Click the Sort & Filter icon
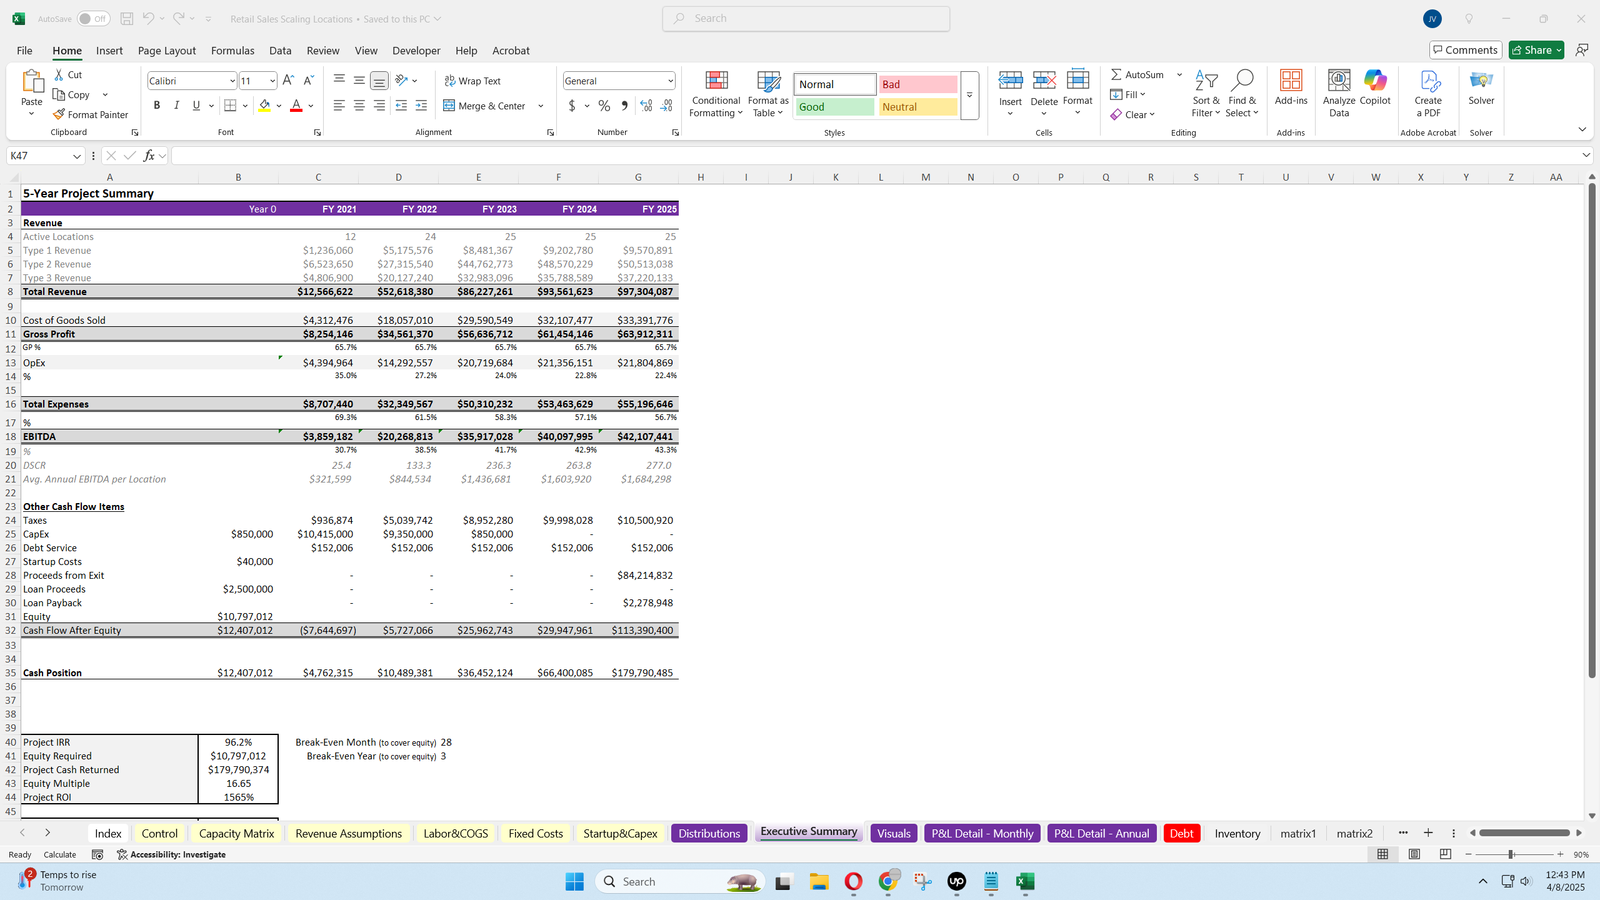Viewport: 1600px width, 900px height. point(1206,82)
